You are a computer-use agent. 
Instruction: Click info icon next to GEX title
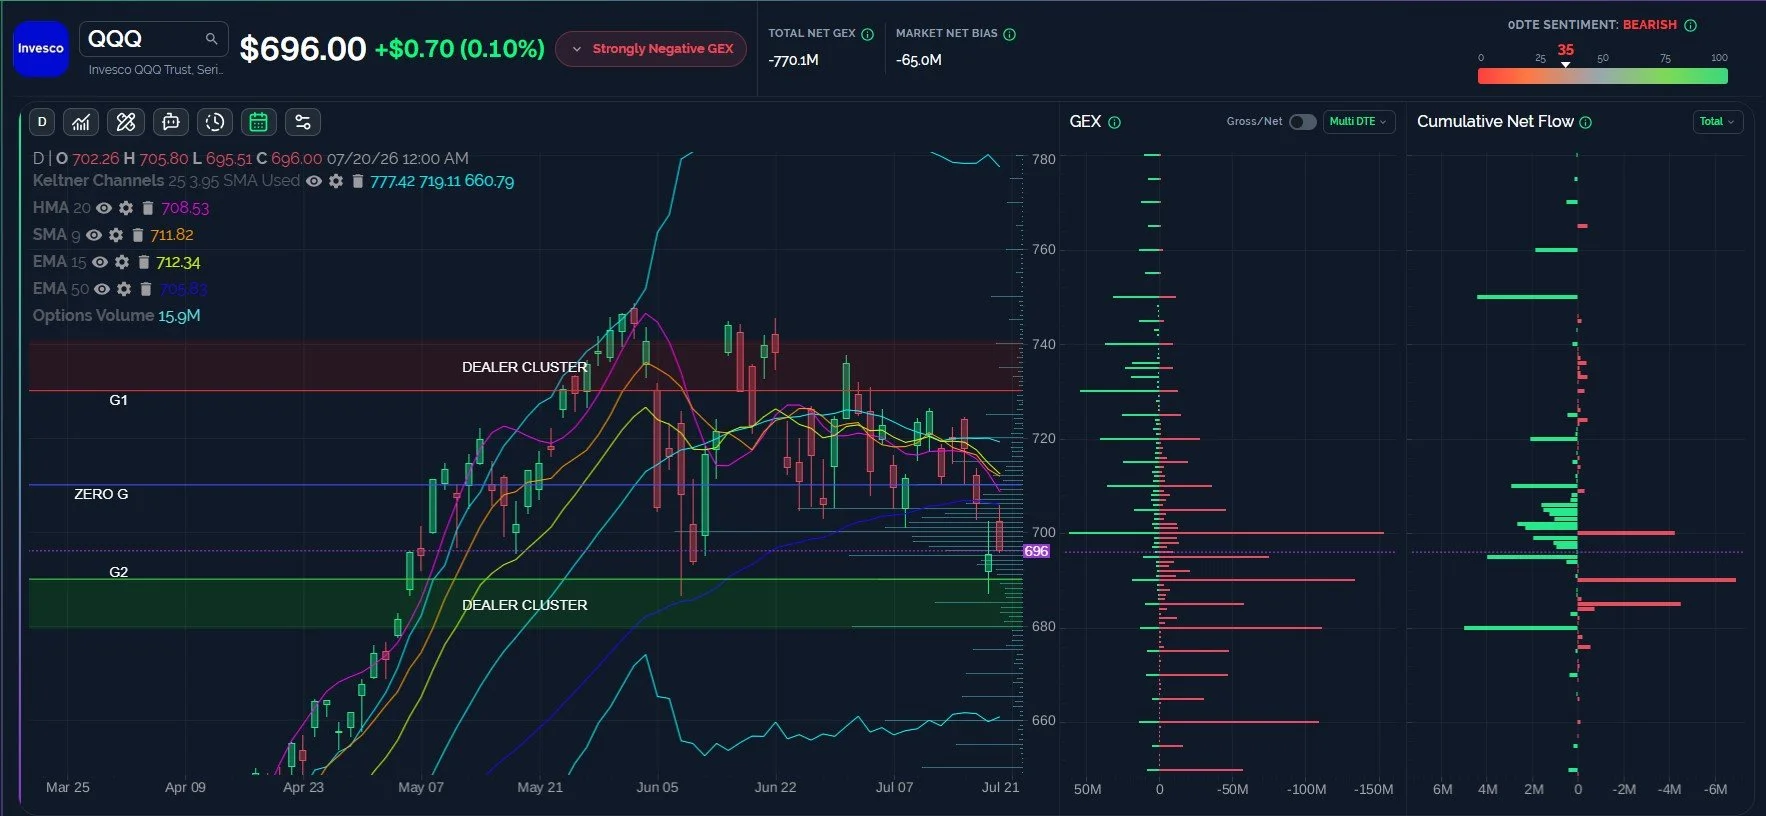(1114, 122)
